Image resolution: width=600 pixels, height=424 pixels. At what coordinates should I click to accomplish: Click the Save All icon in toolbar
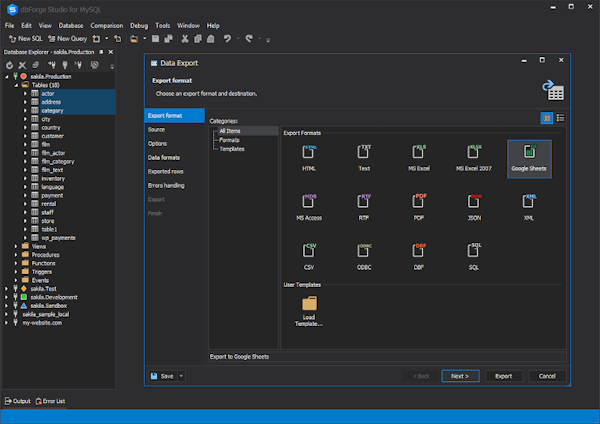pos(168,39)
